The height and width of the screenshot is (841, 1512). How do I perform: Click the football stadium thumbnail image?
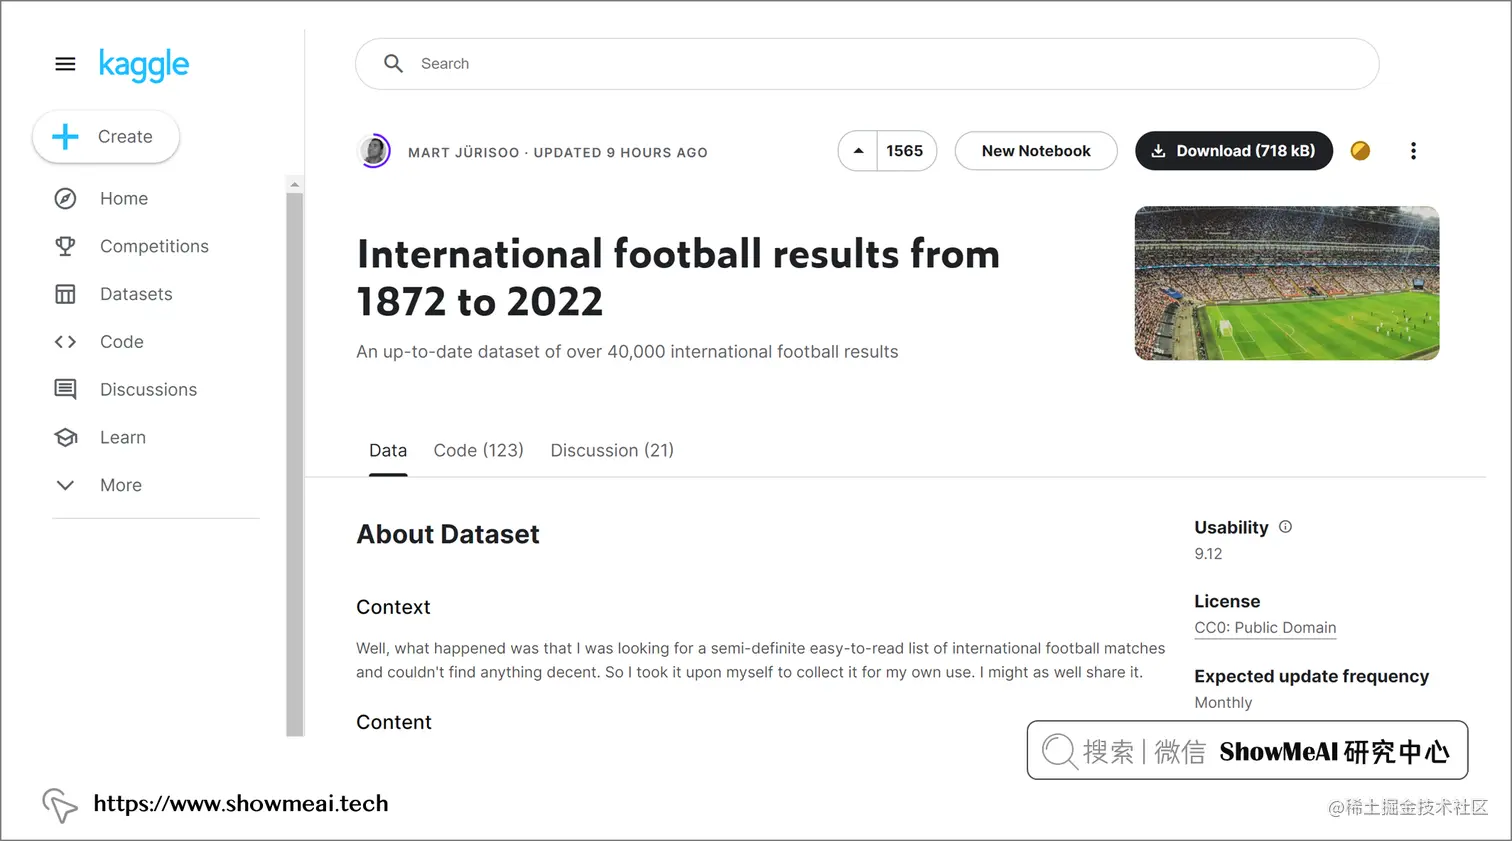tap(1287, 283)
